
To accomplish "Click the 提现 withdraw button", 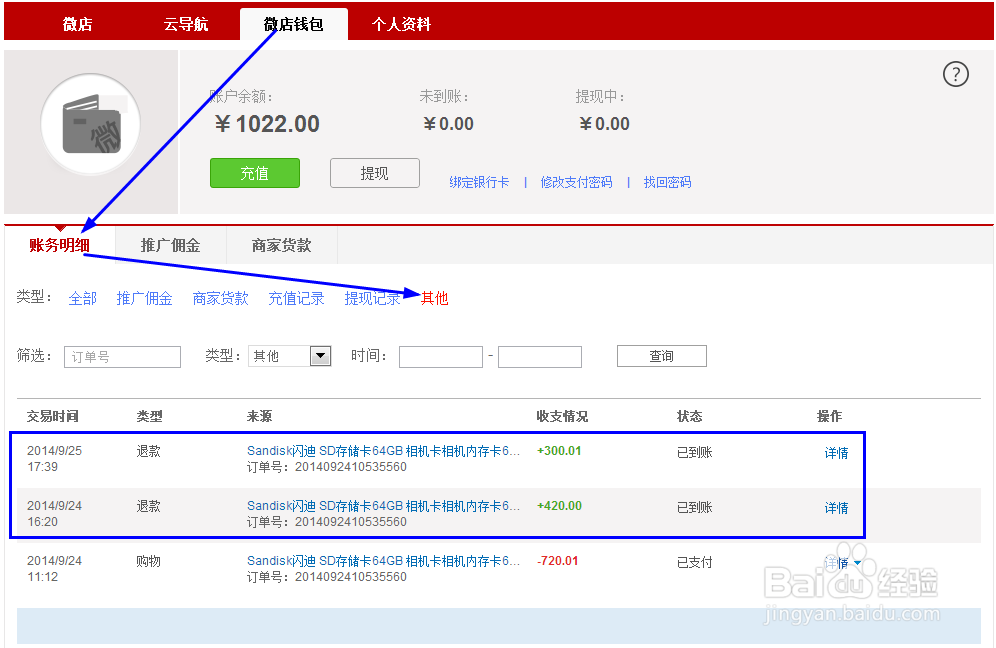I will (374, 172).
